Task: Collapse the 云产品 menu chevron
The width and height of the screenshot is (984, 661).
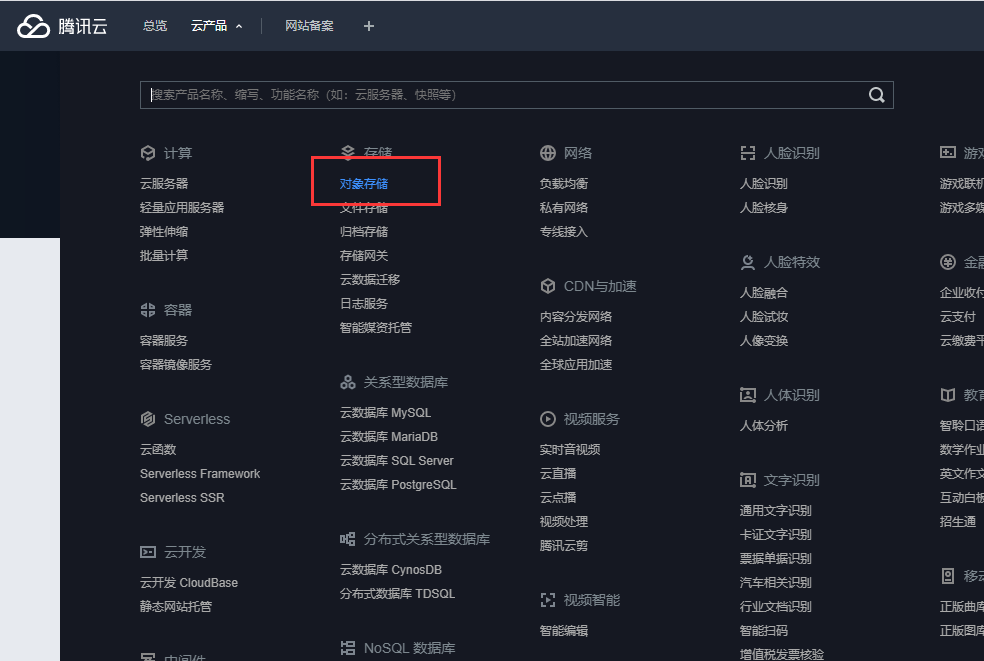Action: point(239,26)
